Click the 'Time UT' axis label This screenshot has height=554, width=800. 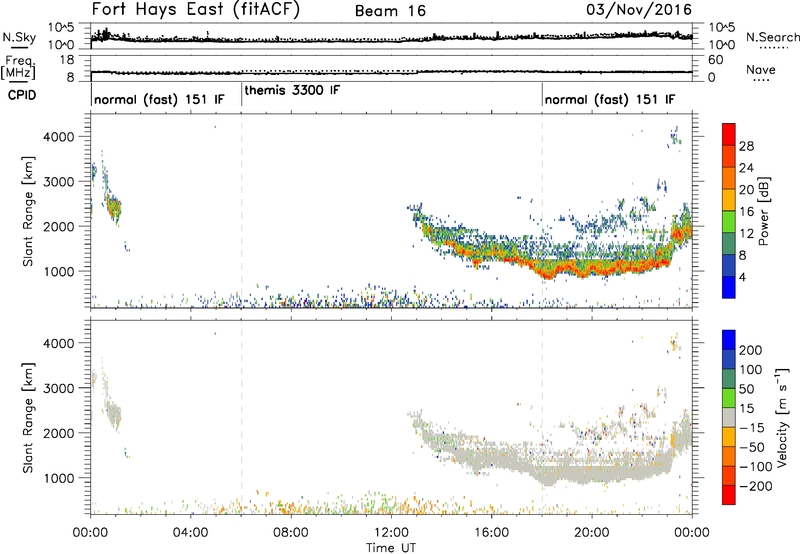[391, 547]
